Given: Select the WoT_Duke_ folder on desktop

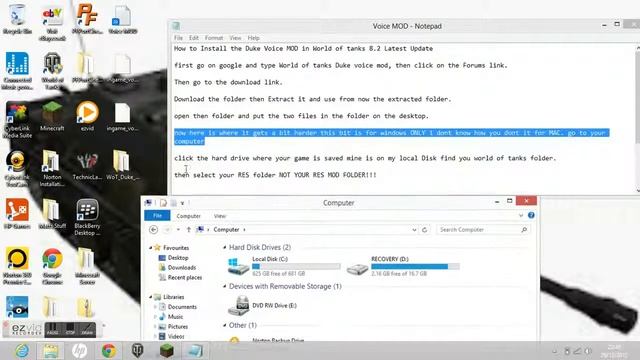Looking at the screenshot, I should (122, 165).
